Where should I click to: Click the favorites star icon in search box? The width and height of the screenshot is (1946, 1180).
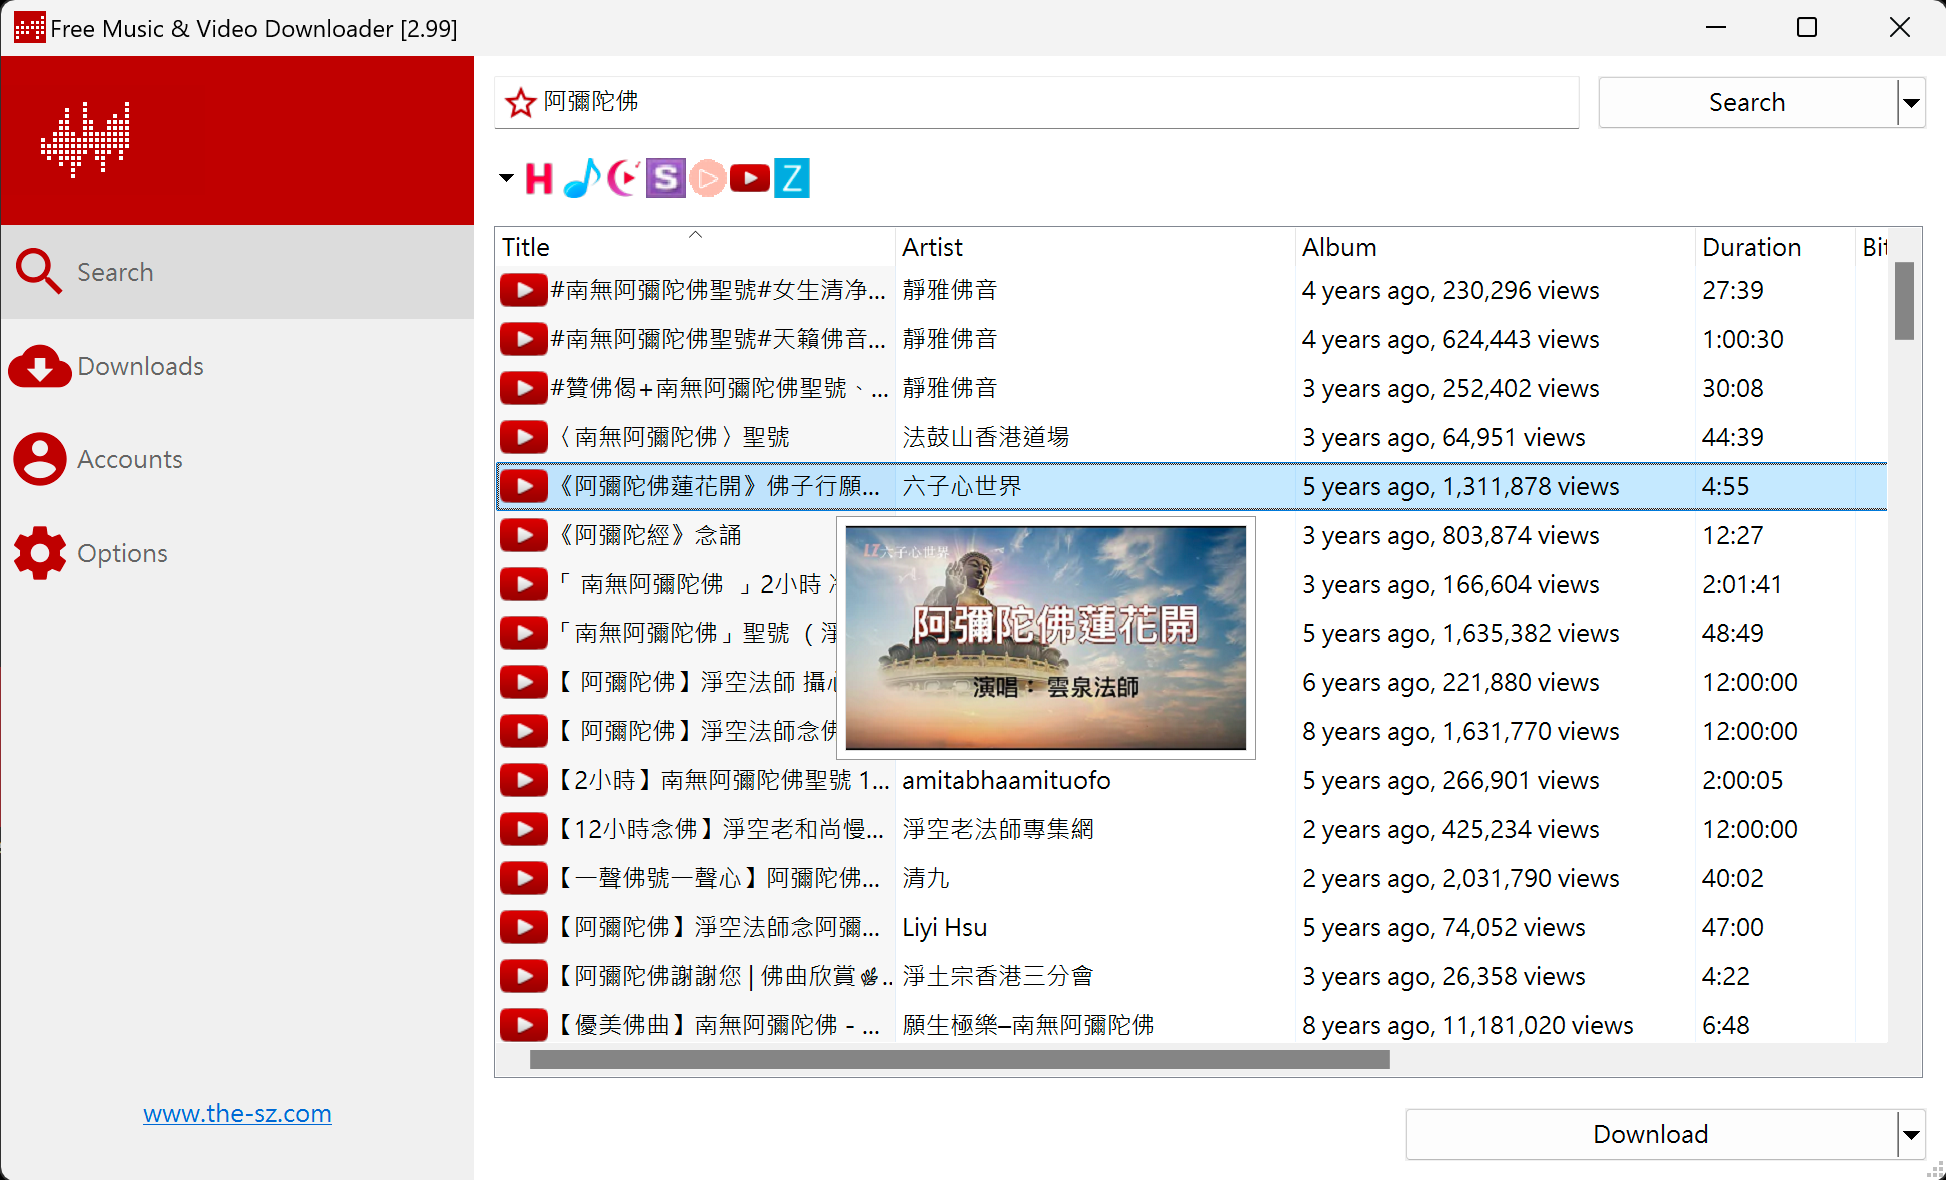point(520,102)
